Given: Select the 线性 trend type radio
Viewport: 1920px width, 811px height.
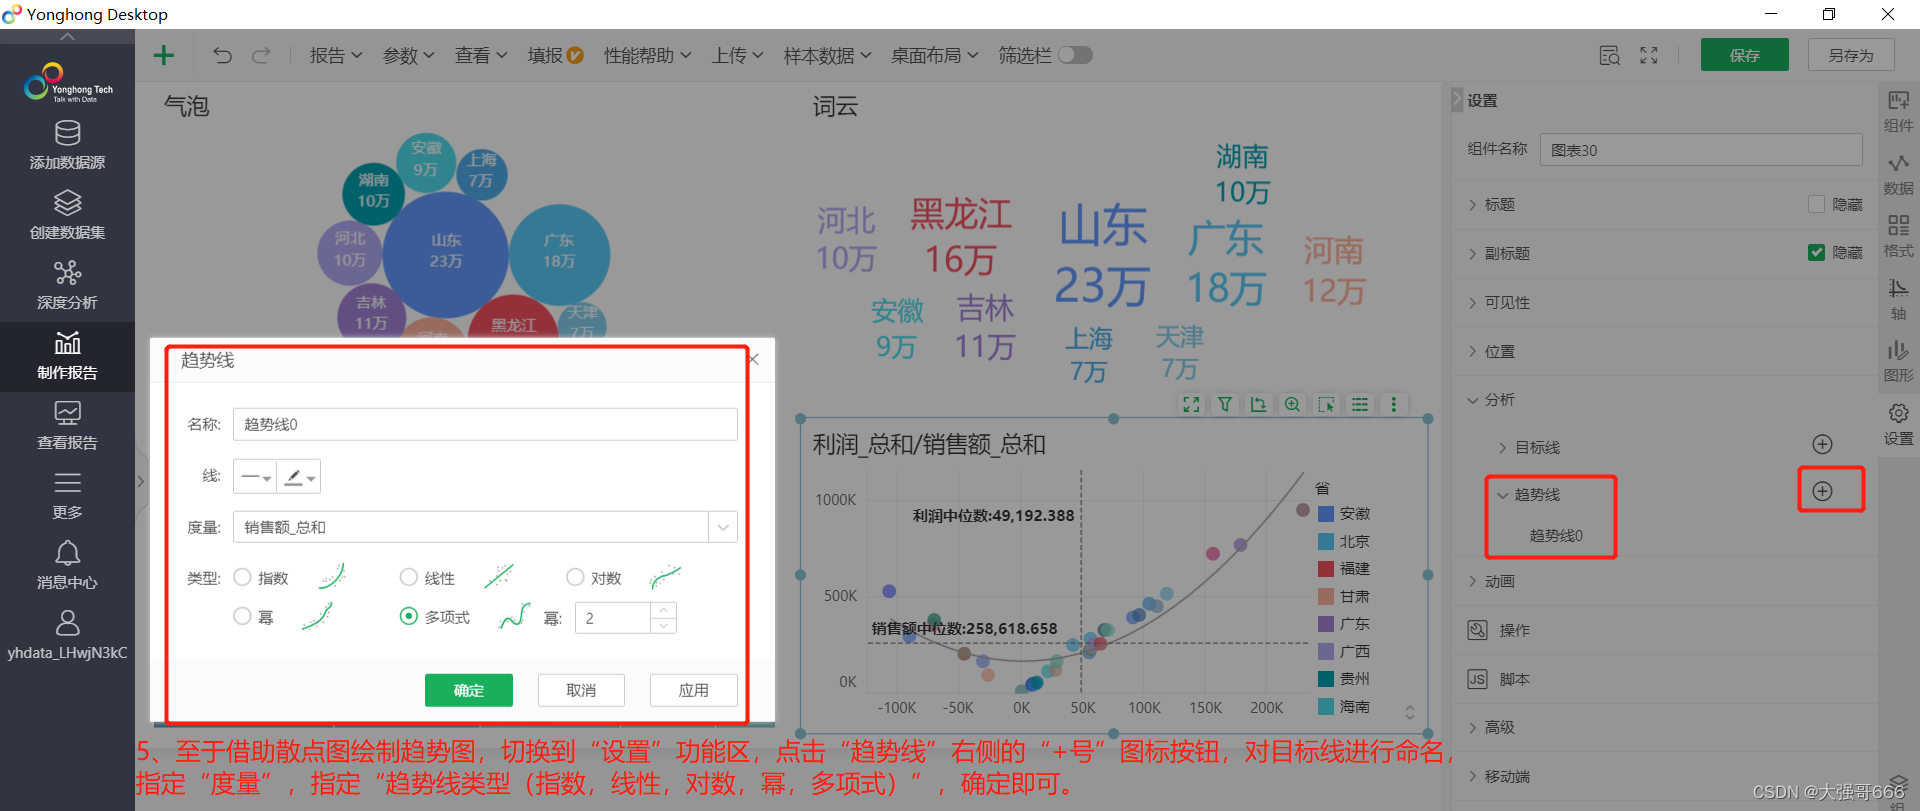Looking at the screenshot, I should click(x=408, y=577).
